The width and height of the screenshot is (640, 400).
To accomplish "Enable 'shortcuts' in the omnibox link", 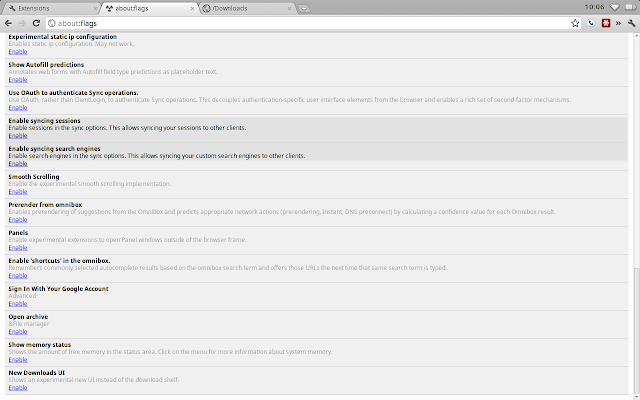I will (x=18, y=276).
